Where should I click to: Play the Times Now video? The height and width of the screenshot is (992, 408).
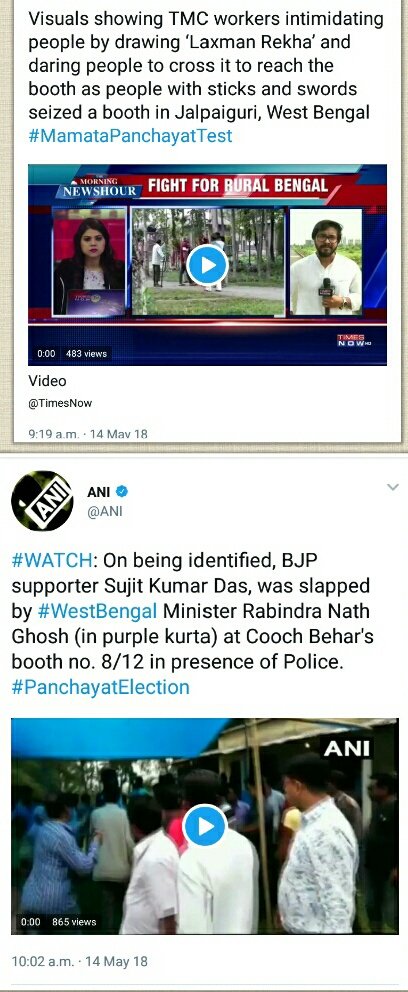pos(207,264)
